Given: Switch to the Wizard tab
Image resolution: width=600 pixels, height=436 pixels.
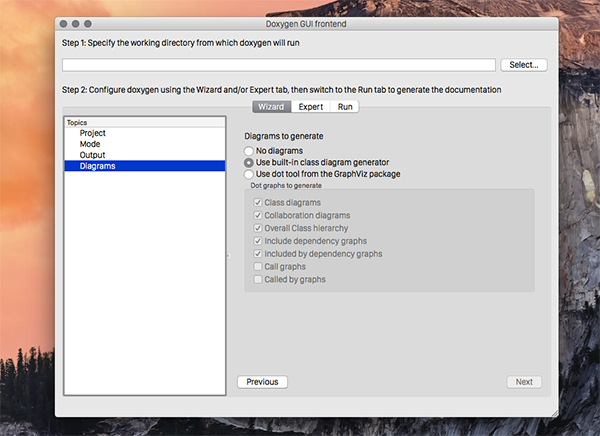Looking at the screenshot, I should click(x=271, y=107).
